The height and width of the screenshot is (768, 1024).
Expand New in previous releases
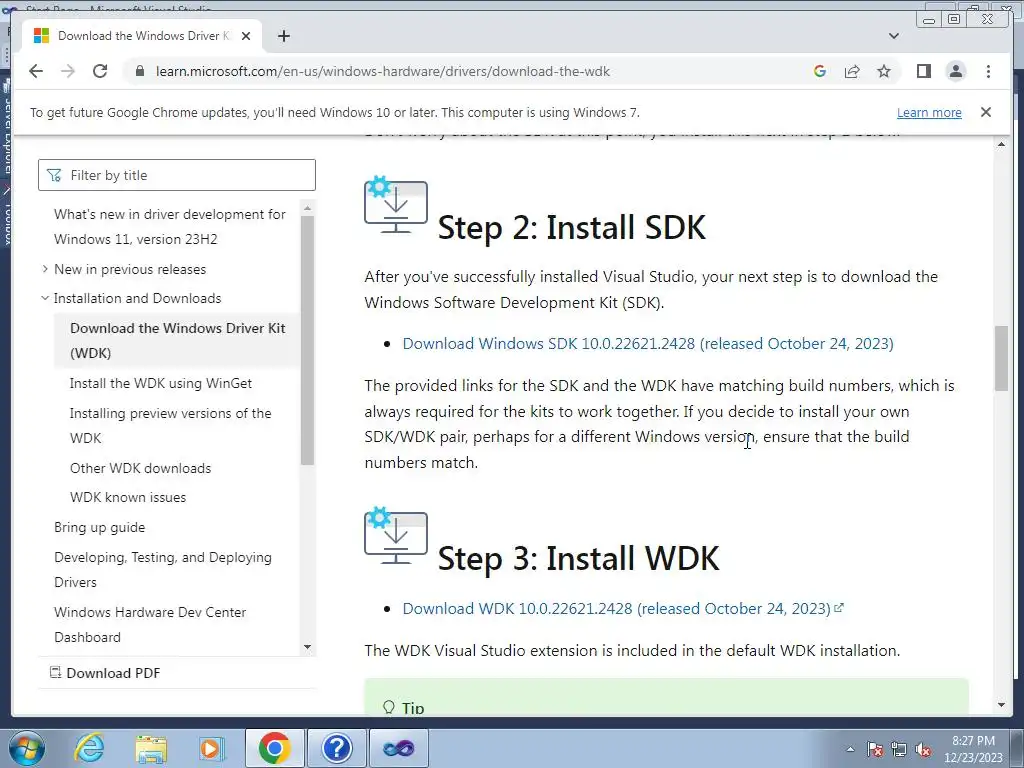click(45, 269)
